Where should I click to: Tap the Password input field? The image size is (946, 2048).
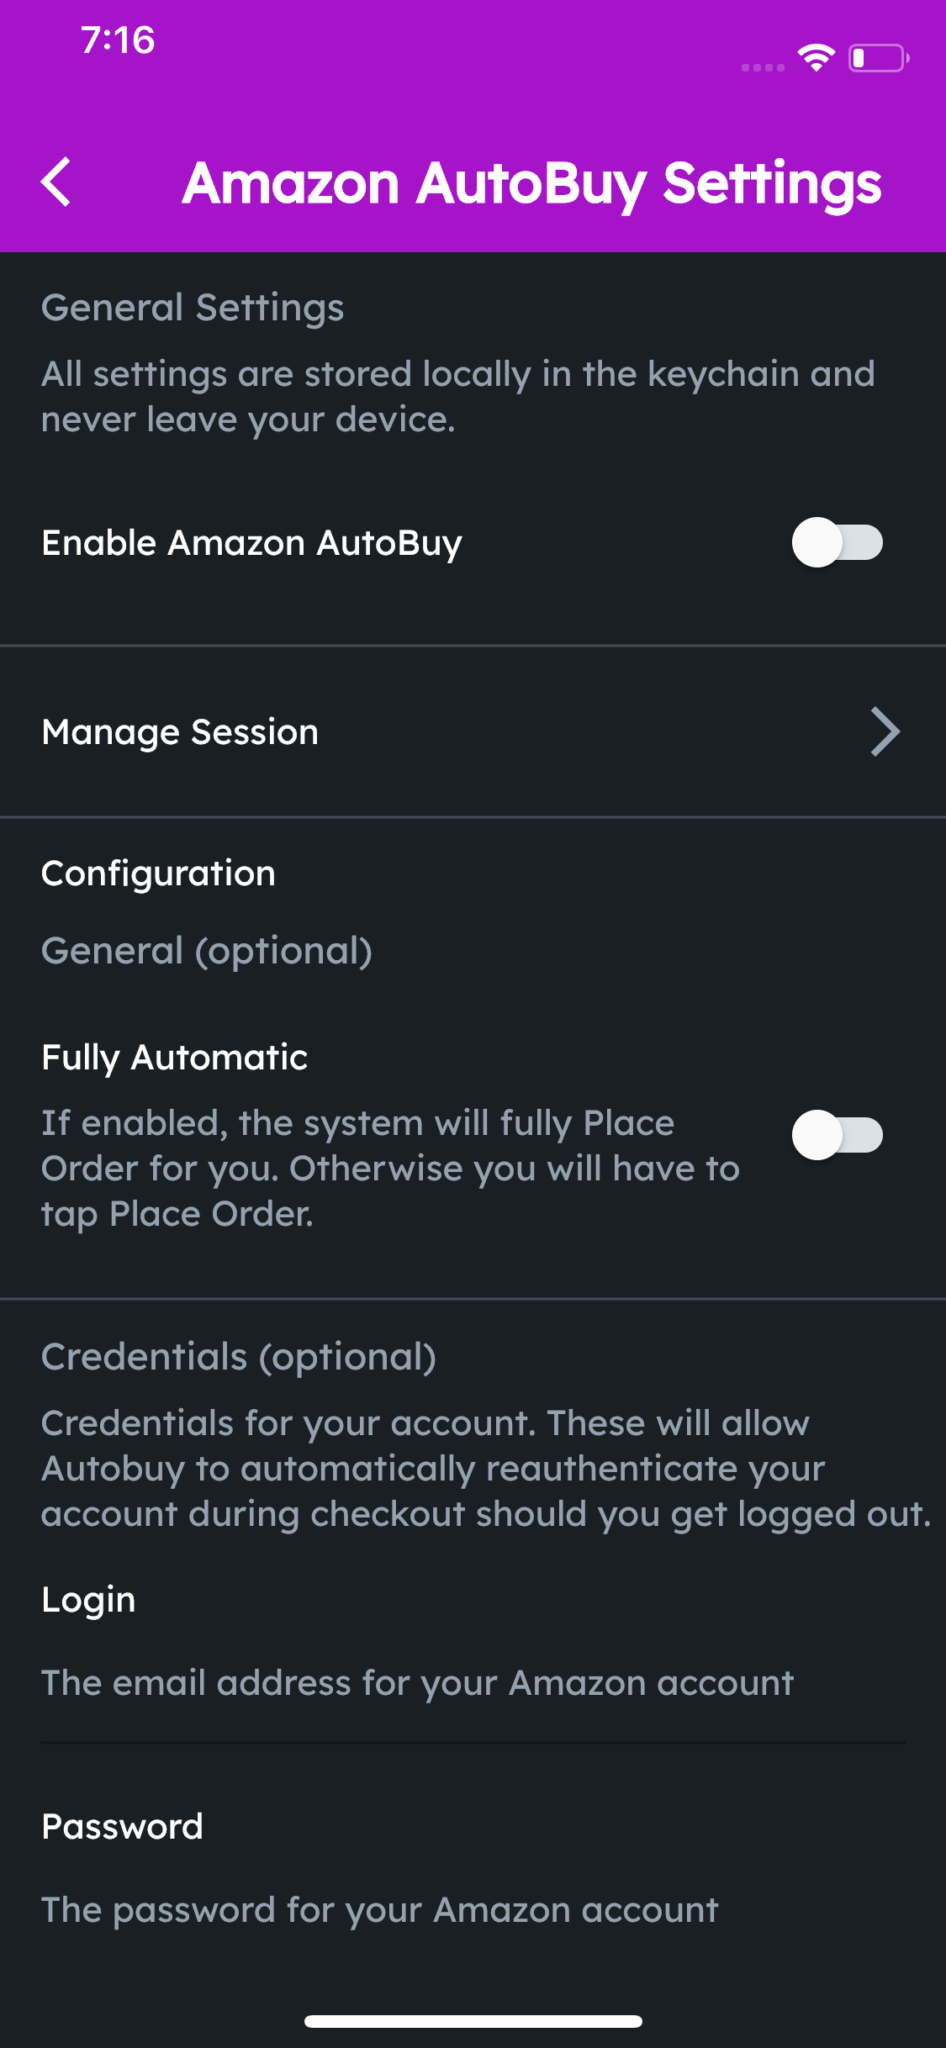point(379,1909)
